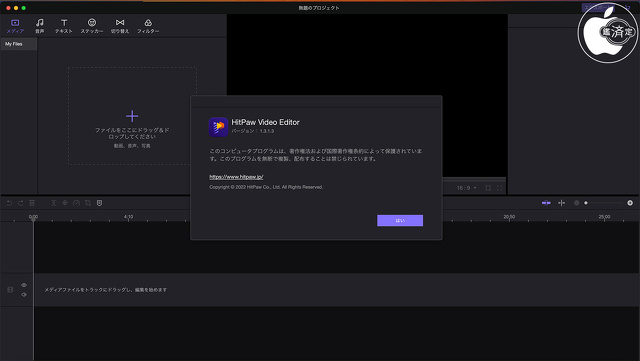Screen dimensions: 640x361
Task: Click the shield marker icon in timeline toolbar
Action: [x=99, y=203]
